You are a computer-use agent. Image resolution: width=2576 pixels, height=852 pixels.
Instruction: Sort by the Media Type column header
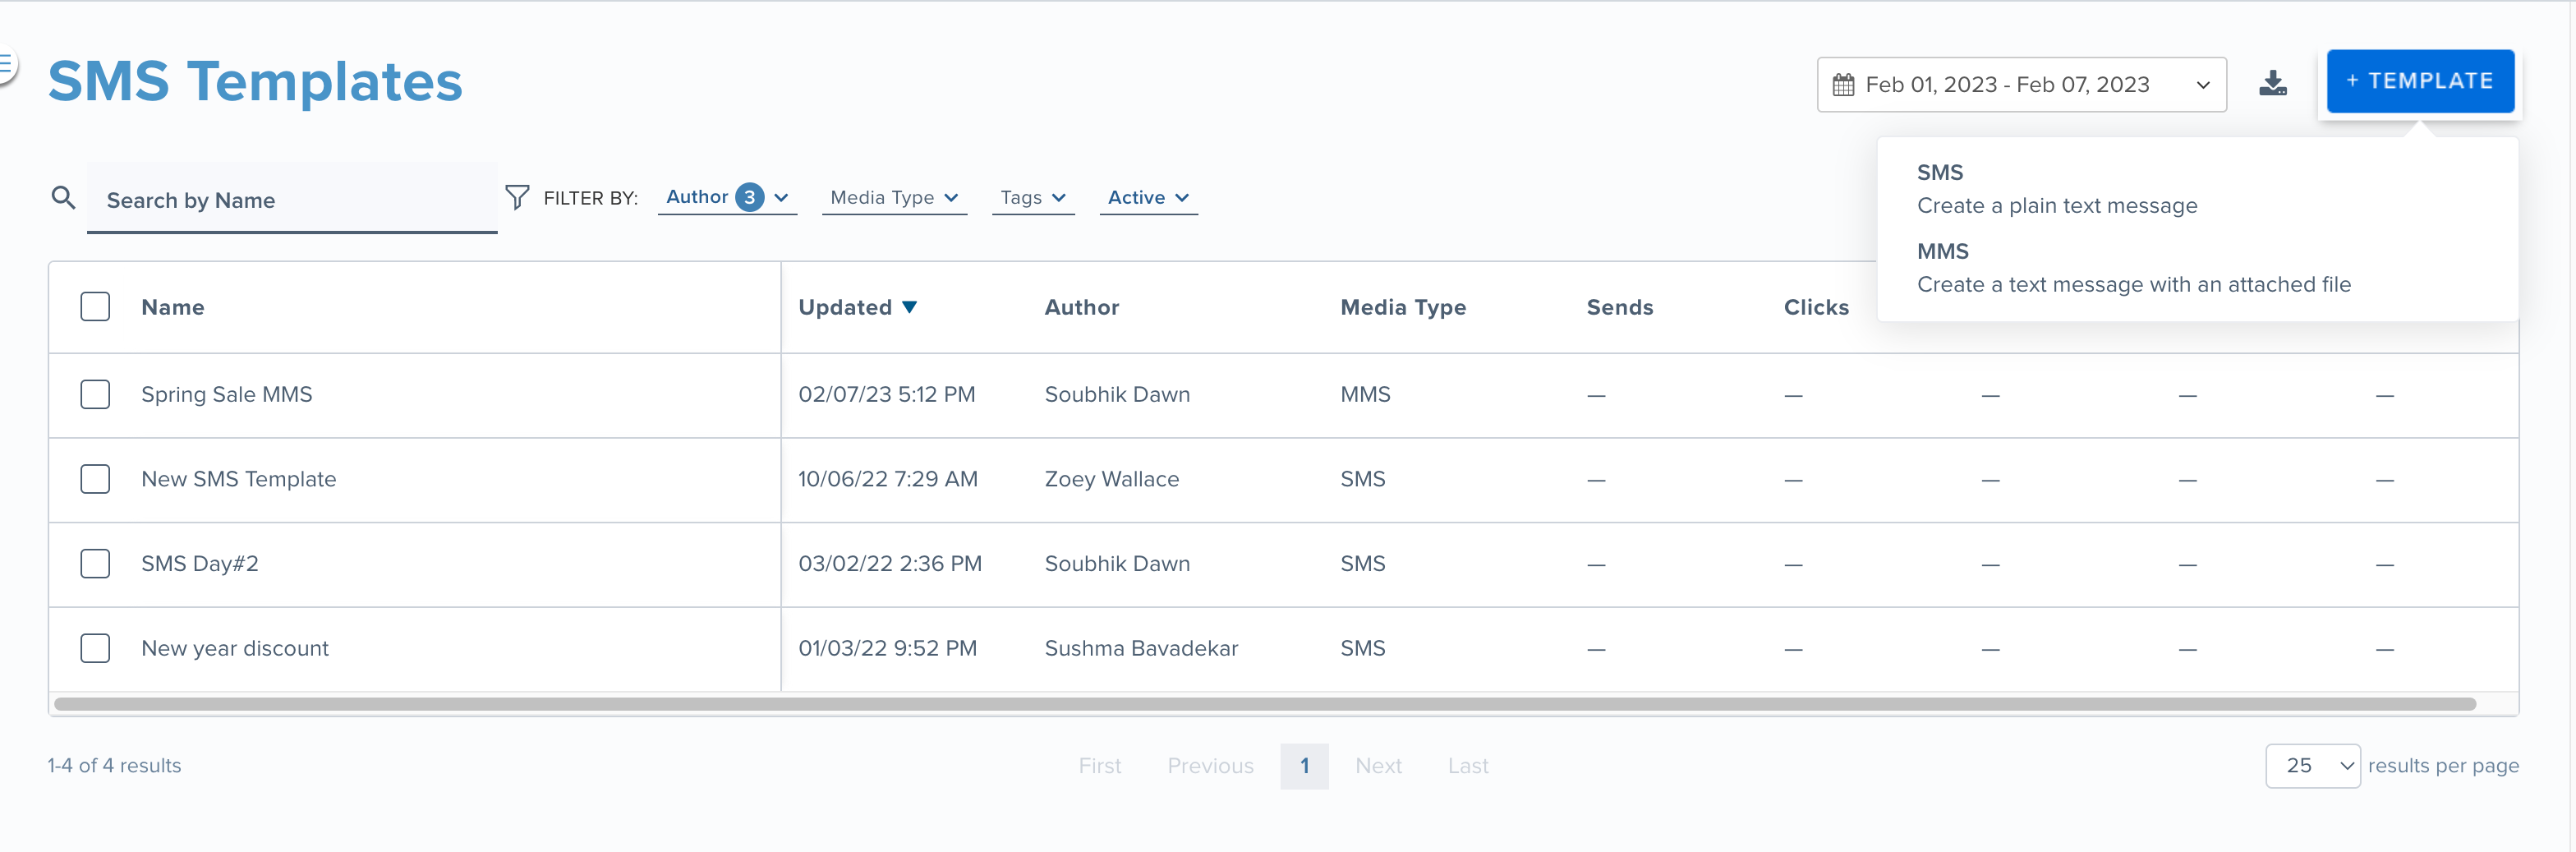pos(1403,307)
